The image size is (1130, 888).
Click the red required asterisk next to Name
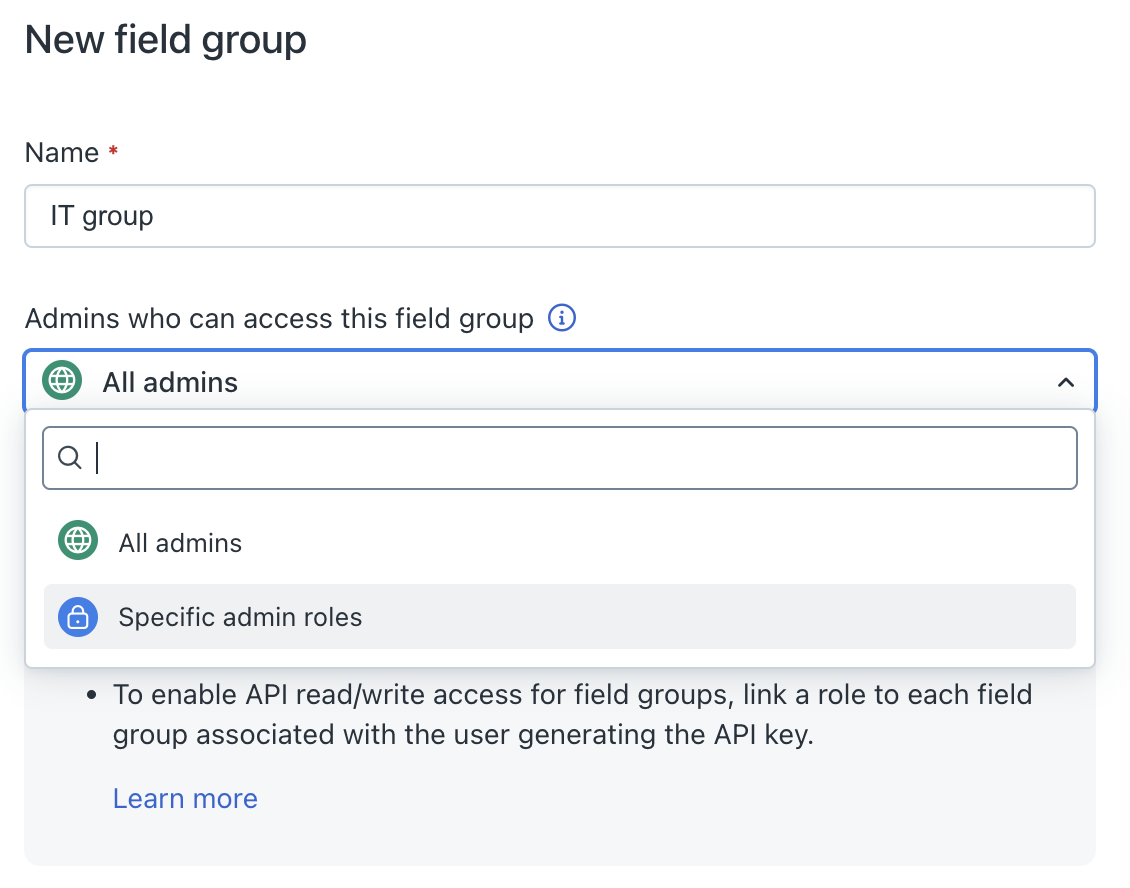(113, 152)
